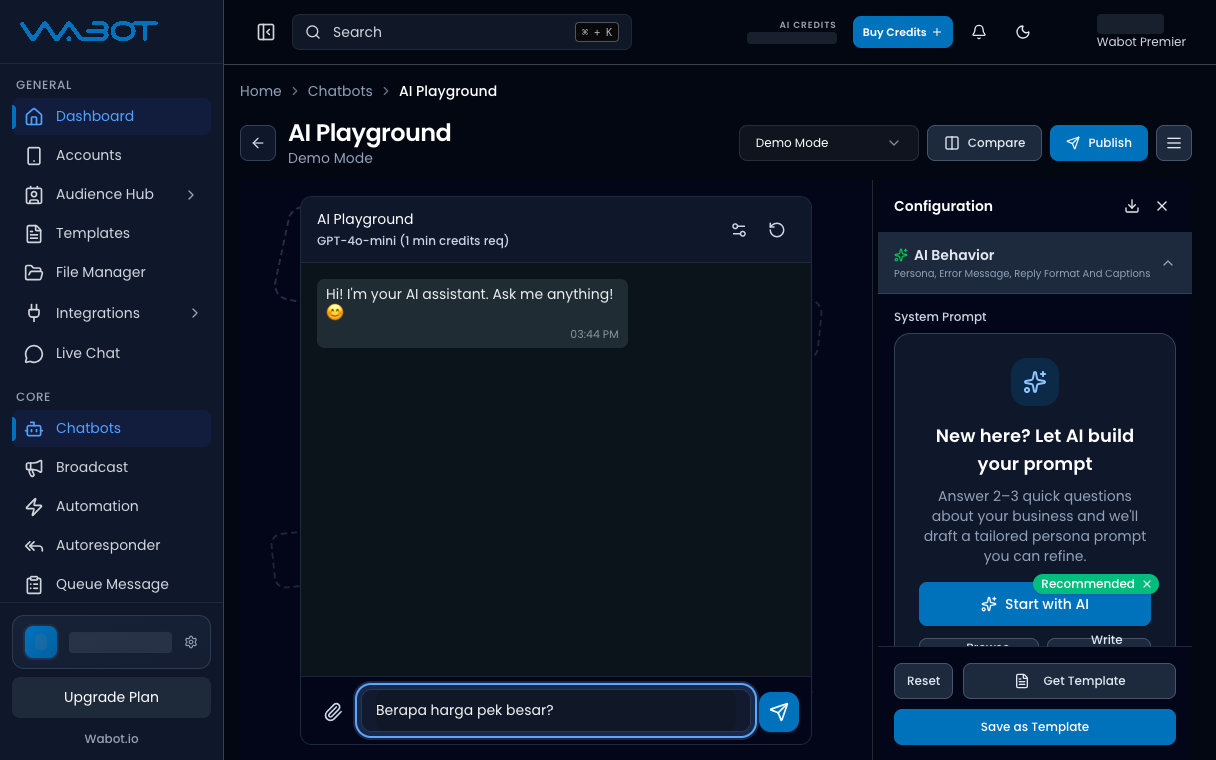Click the Autoresponder reply-all icon
This screenshot has width=1216, height=760.
tap(34, 545)
